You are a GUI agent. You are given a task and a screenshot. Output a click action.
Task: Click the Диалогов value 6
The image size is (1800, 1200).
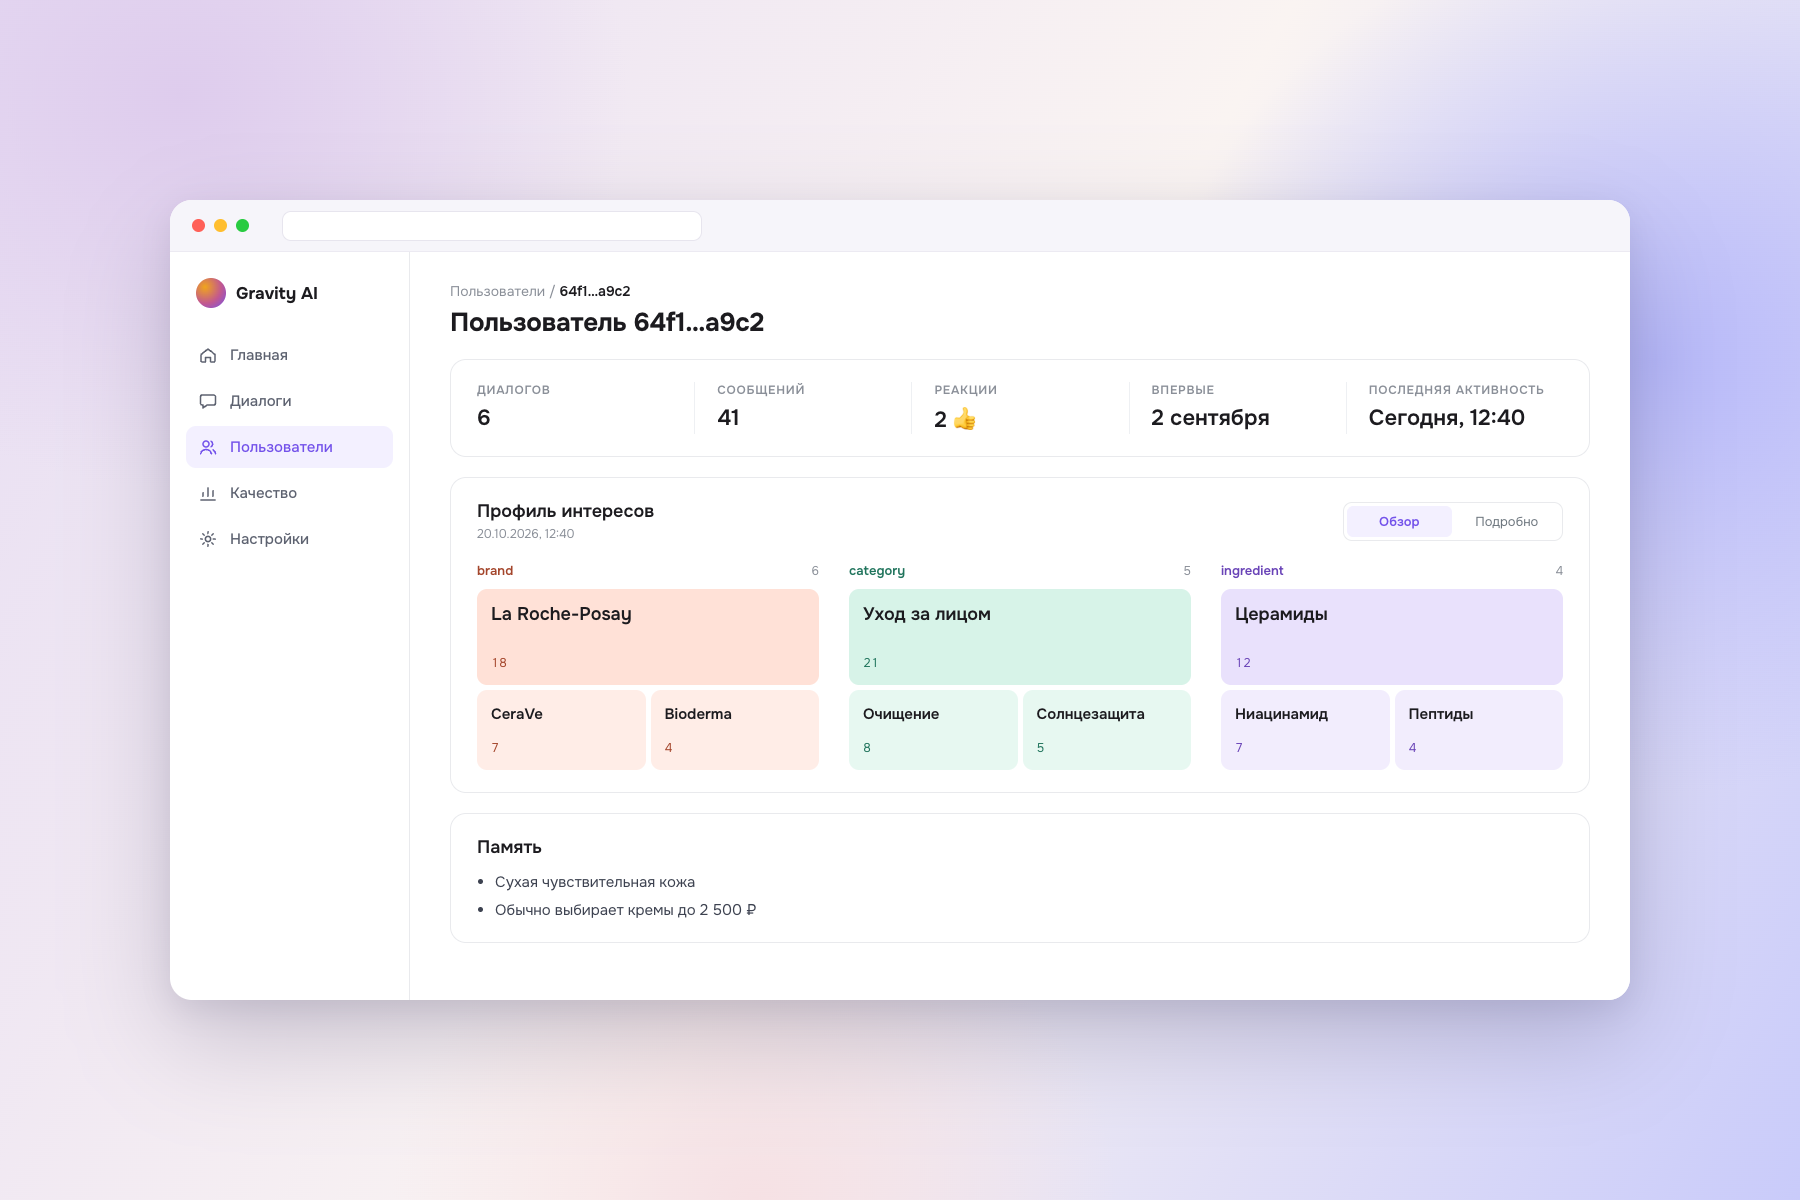click(x=484, y=418)
